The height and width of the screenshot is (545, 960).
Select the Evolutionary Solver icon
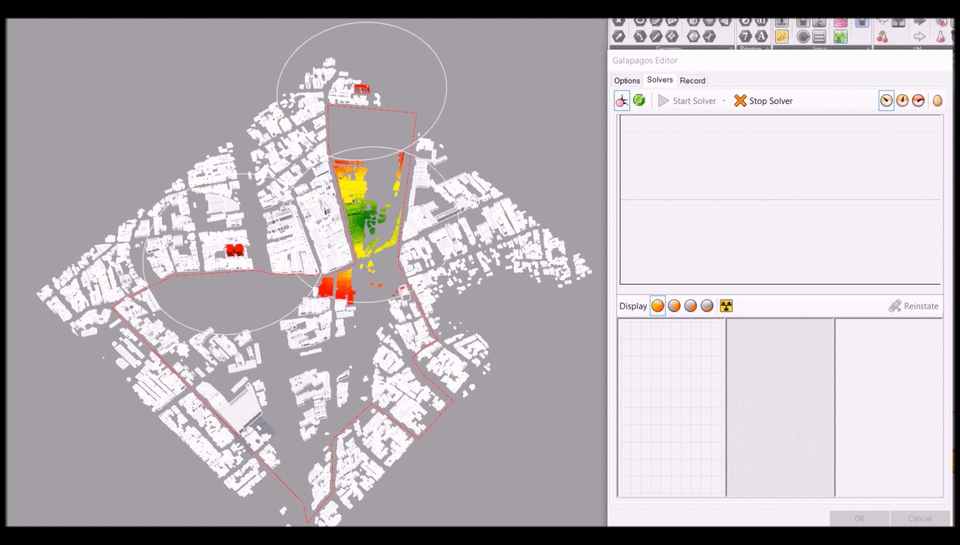[x=622, y=101]
